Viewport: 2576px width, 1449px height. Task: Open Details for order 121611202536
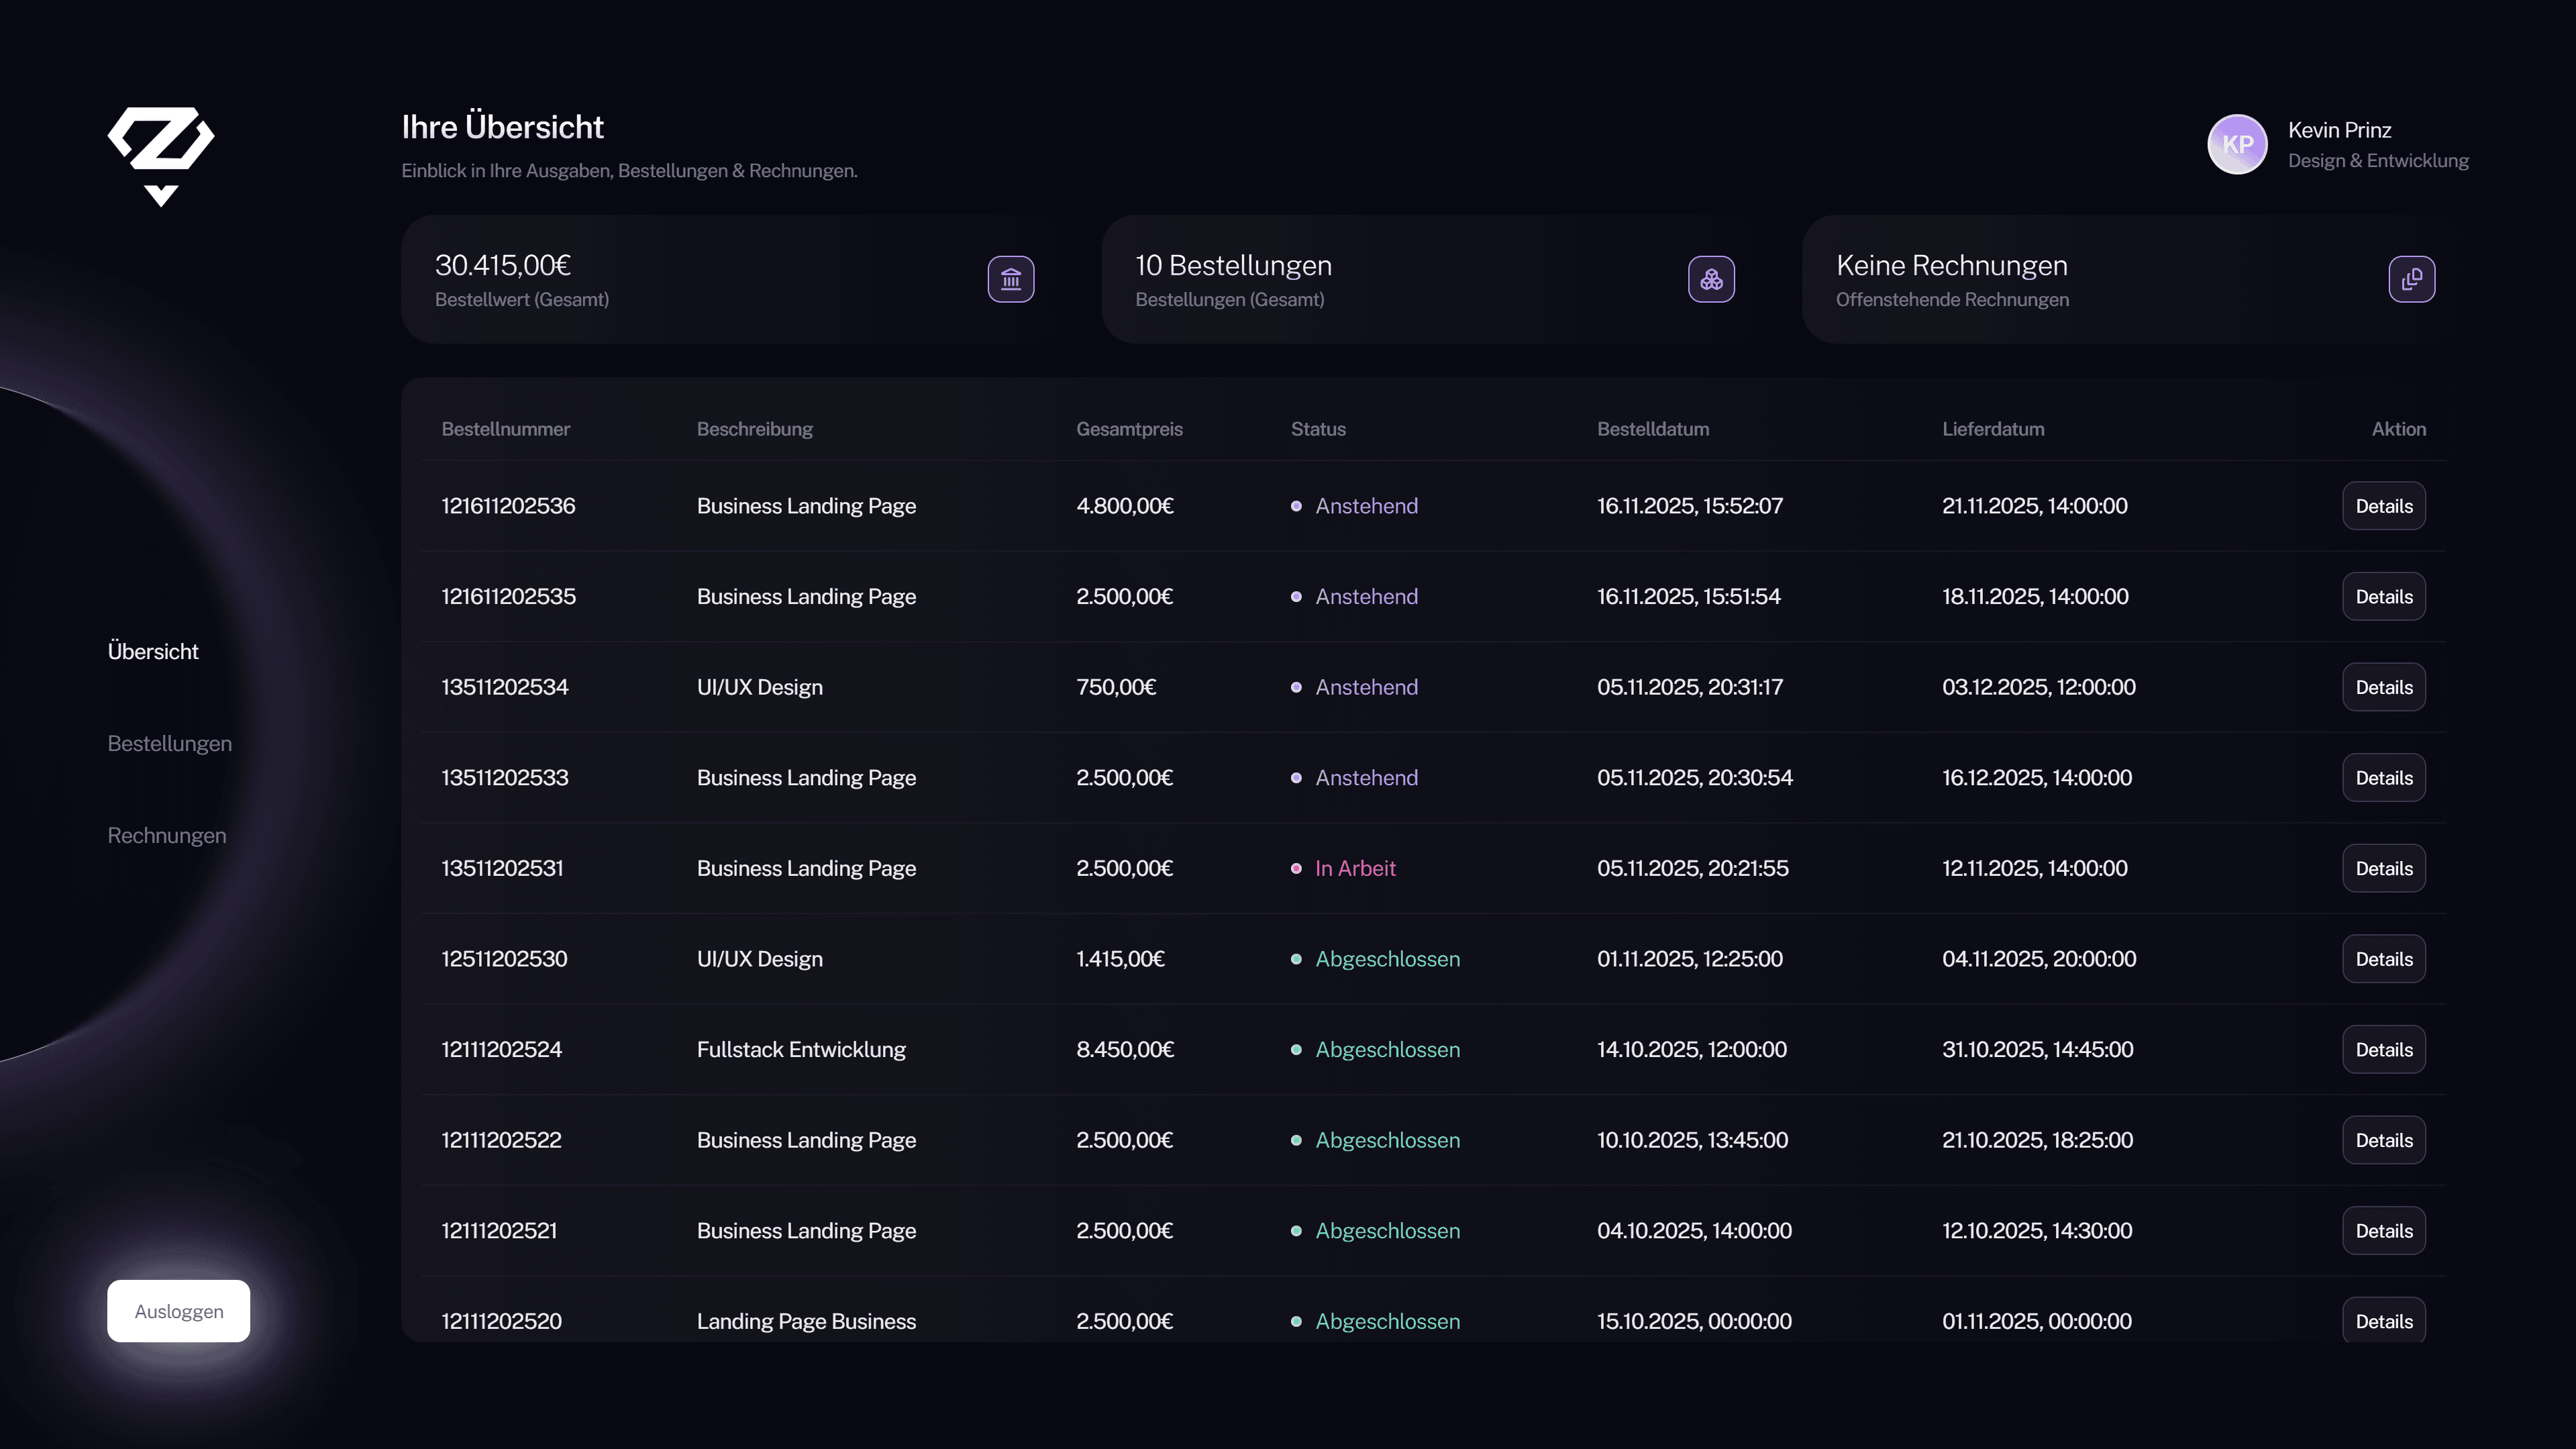(2383, 506)
